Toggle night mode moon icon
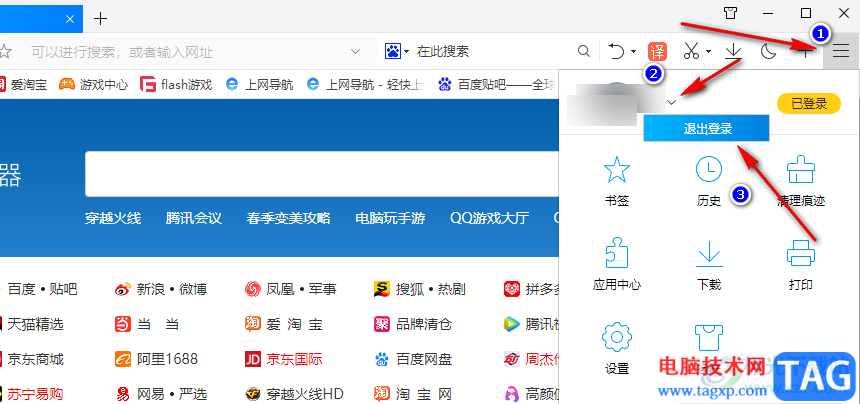 click(x=770, y=52)
